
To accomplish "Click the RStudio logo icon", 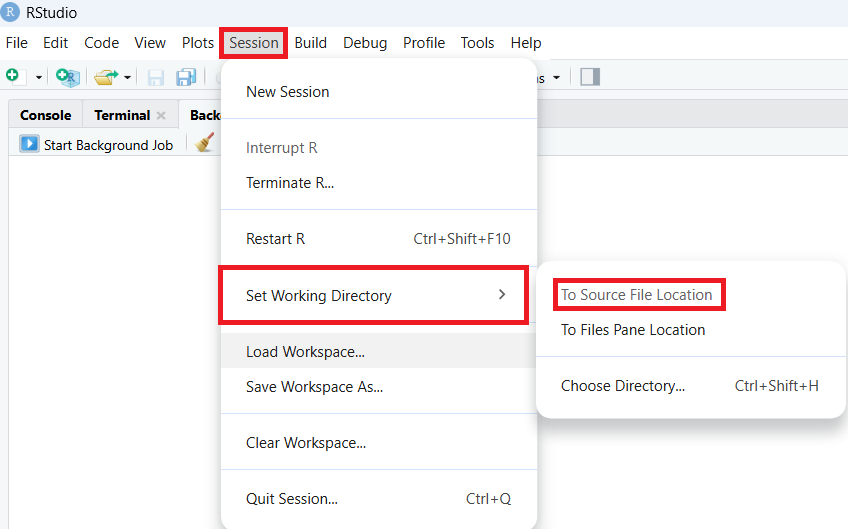I will click(x=10, y=12).
